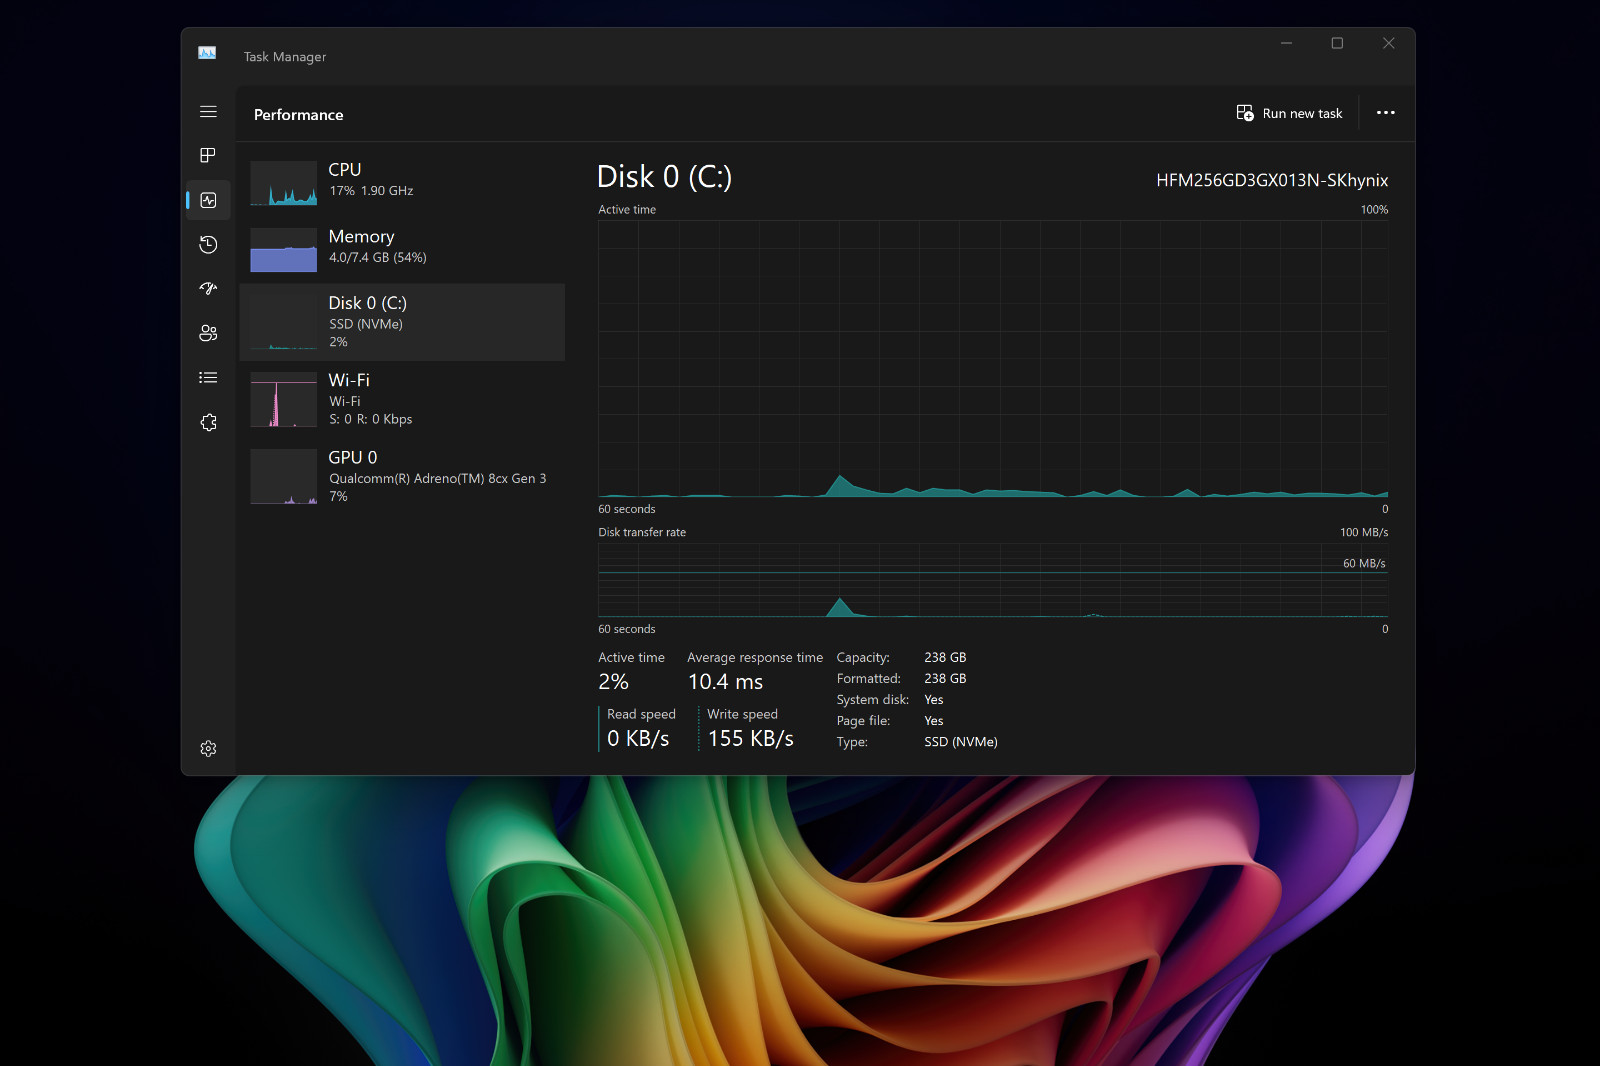Click the Active time graph
The image size is (1600, 1066).
tap(993, 359)
